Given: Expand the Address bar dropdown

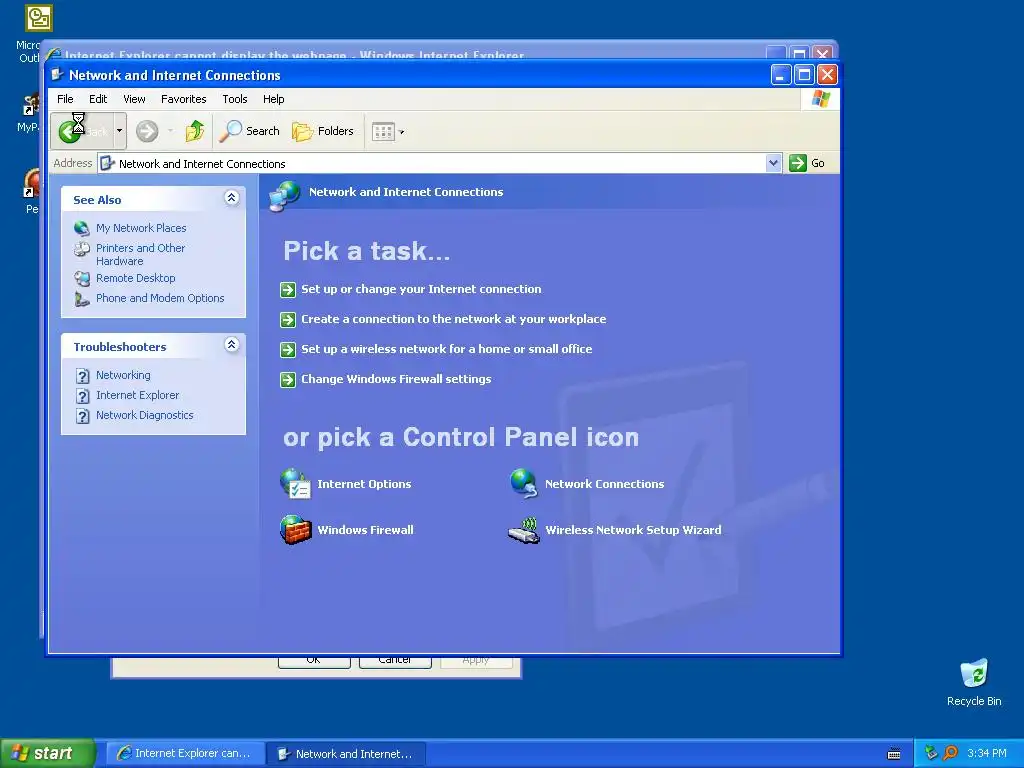Looking at the screenshot, I should [773, 163].
